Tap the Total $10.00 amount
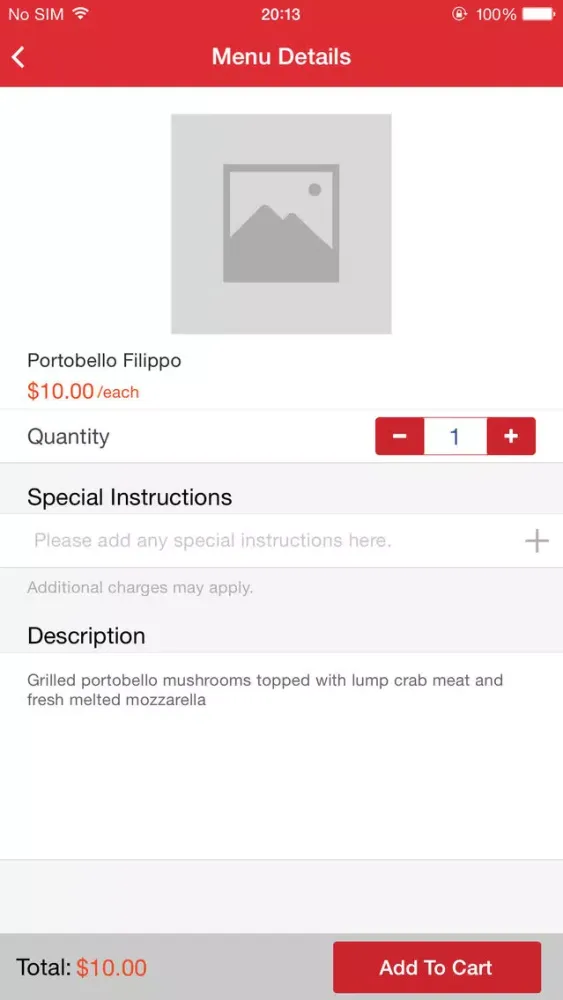 point(112,967)
